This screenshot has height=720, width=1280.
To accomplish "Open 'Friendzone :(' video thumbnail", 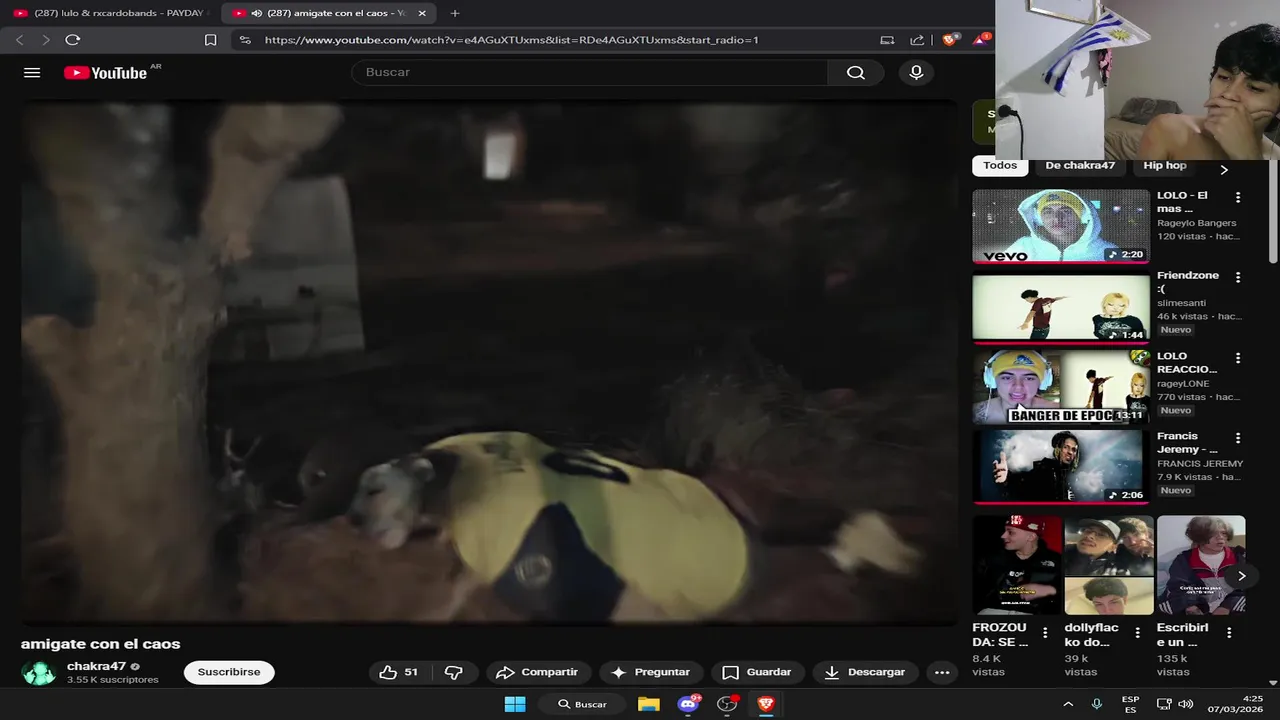I will (x=1061, y=307).
